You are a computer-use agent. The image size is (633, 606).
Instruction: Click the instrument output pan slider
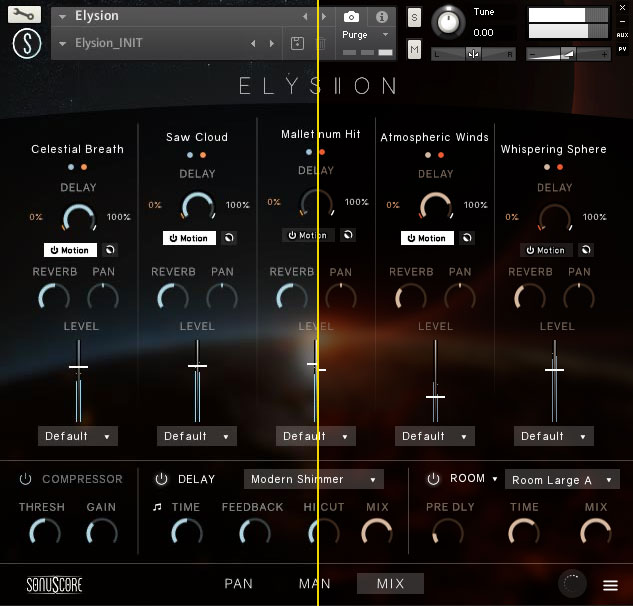pos(474,54)
